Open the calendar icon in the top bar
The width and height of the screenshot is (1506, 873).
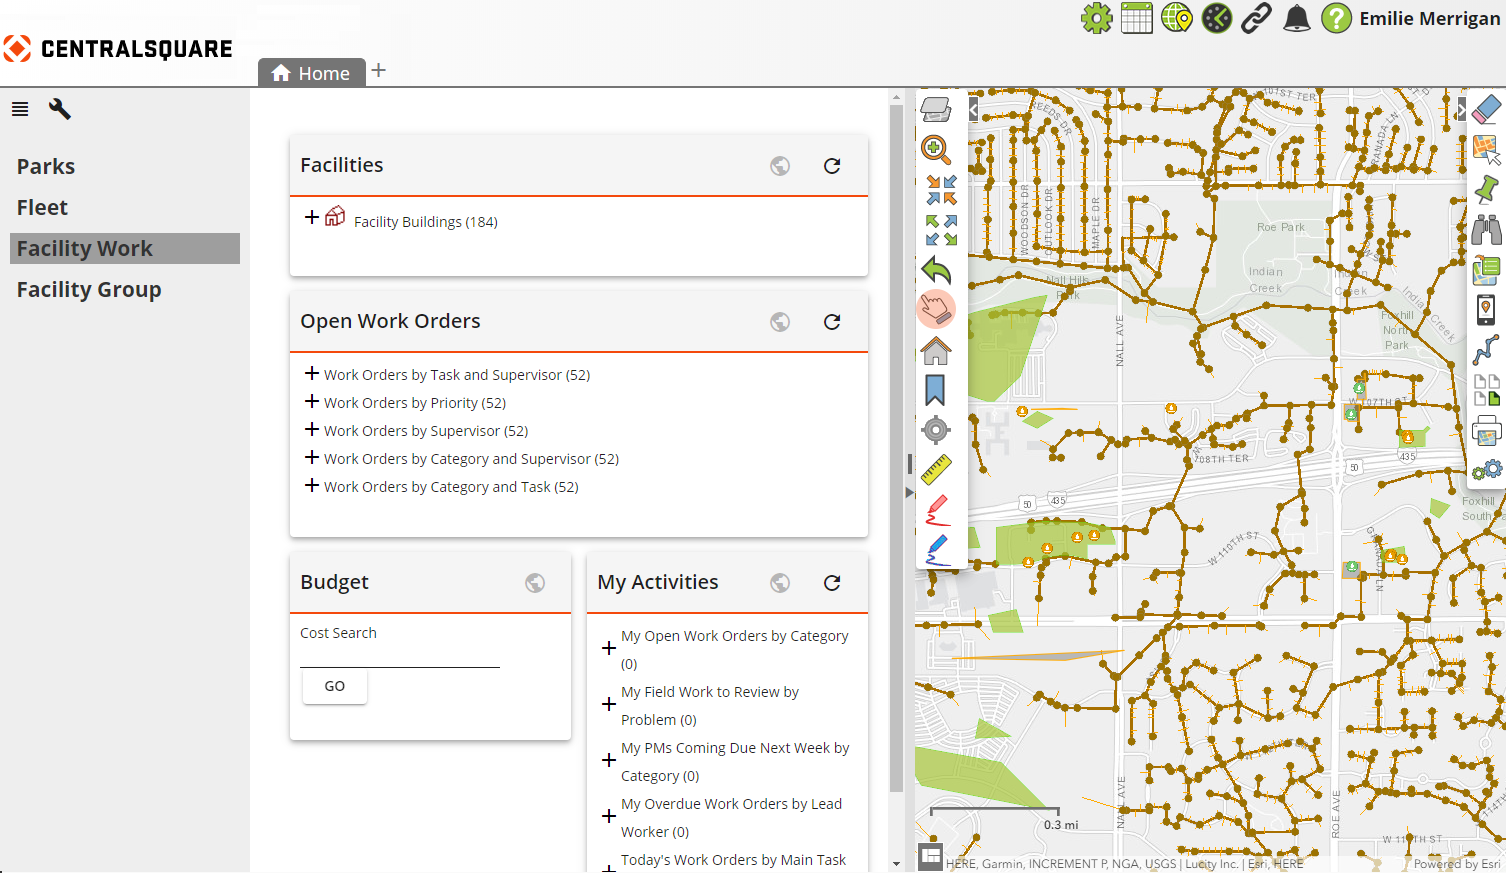[1137, 18]
